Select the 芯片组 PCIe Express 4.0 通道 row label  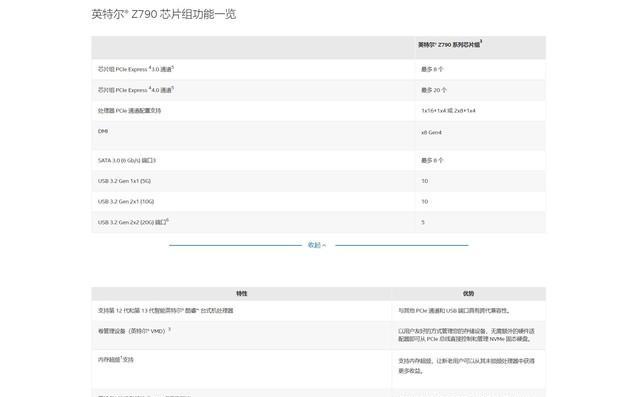point(136,90)
